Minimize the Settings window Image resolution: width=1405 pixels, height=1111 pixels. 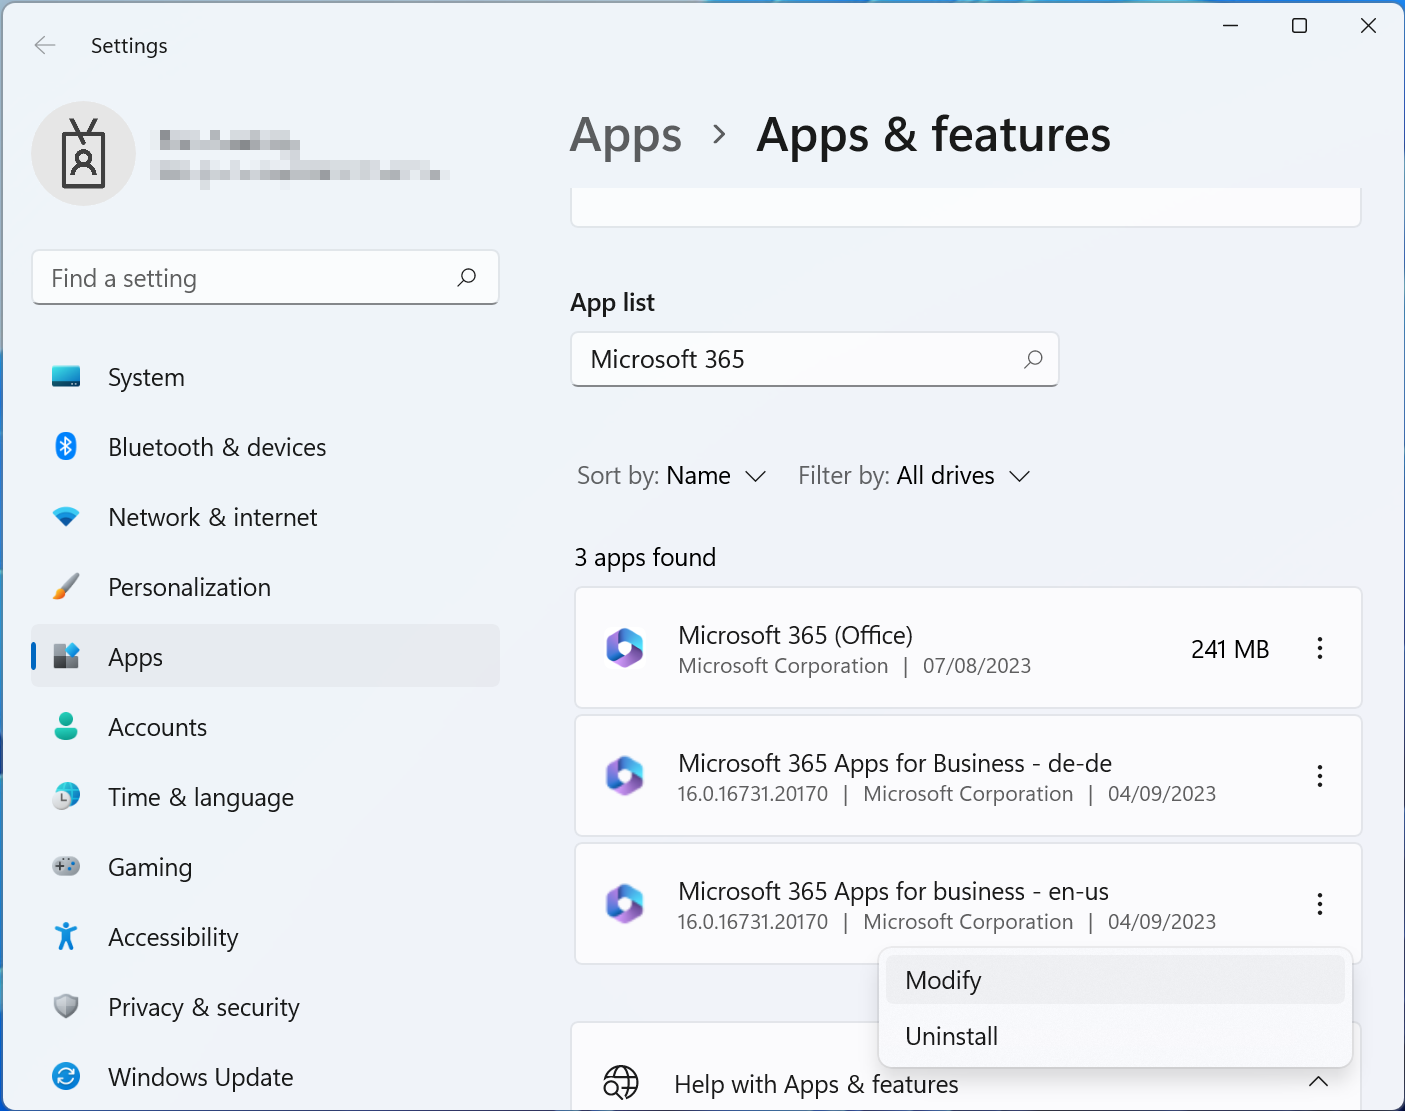(1230, 26)
